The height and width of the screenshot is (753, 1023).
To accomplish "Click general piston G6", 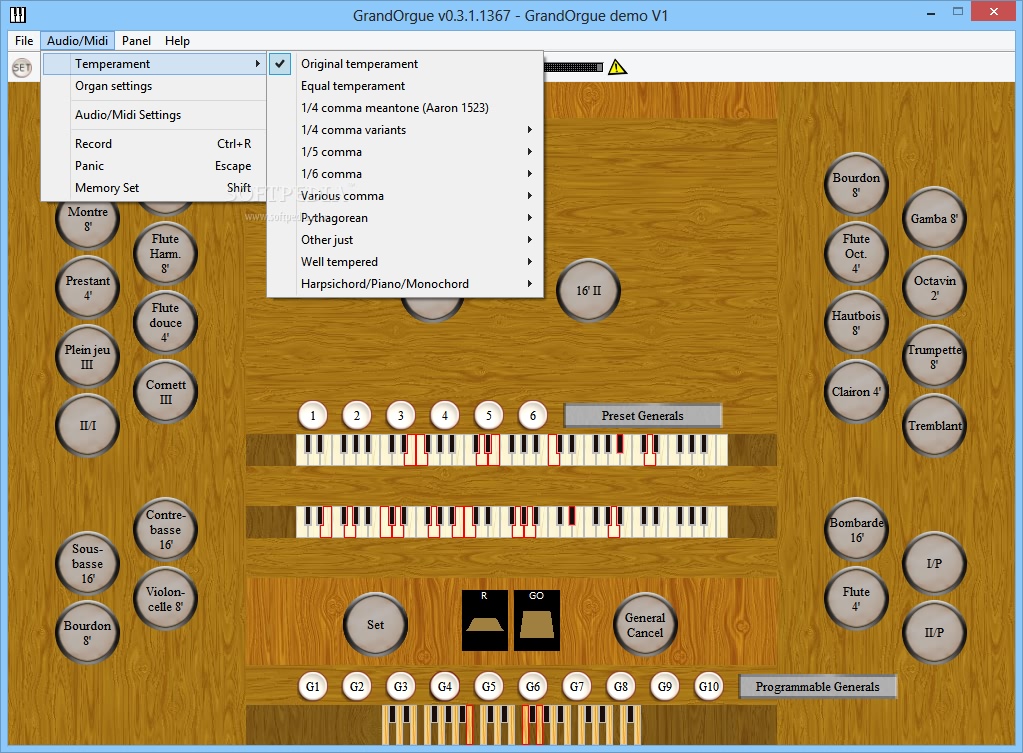I will [533, 686].
